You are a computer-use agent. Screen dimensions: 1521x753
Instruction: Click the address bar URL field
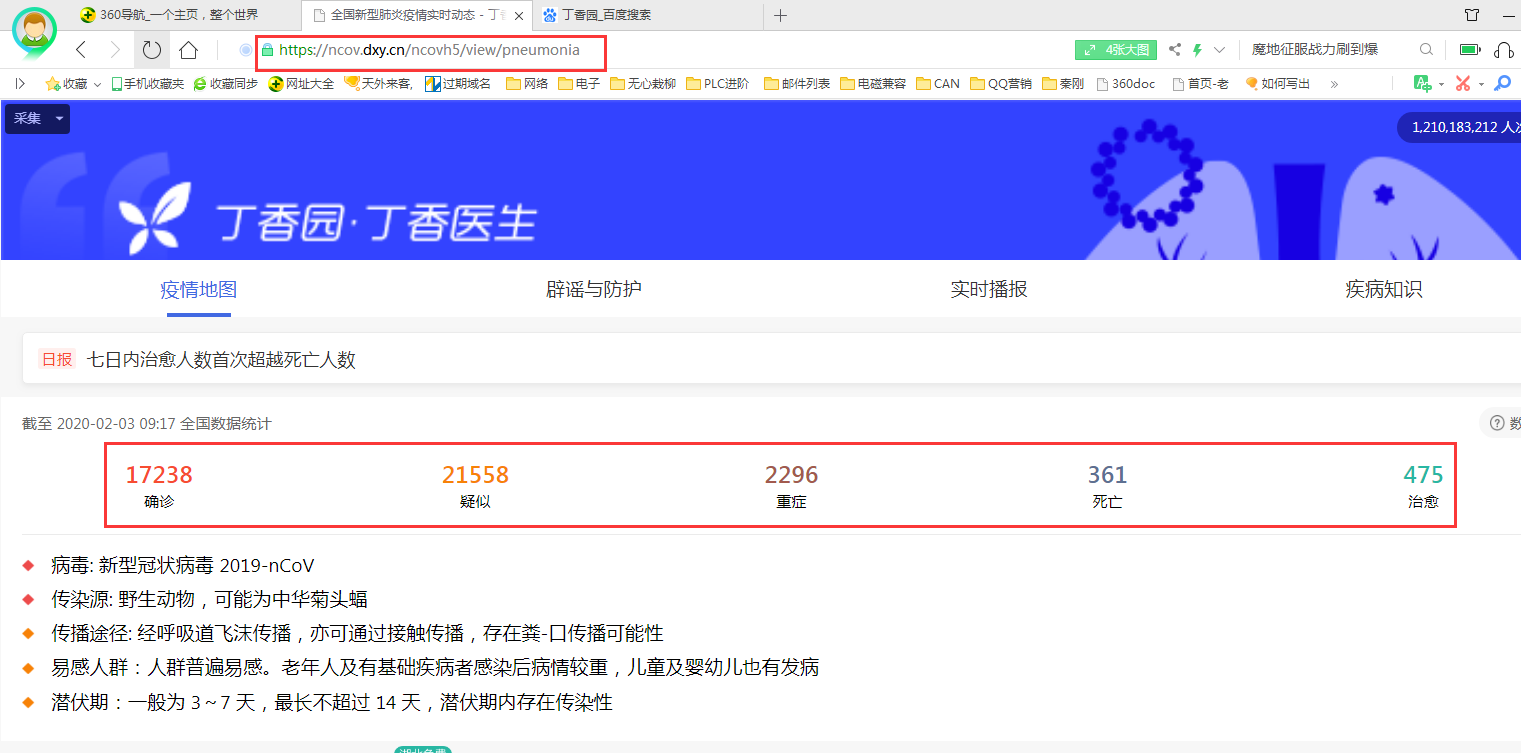click(x=431, y=50)
